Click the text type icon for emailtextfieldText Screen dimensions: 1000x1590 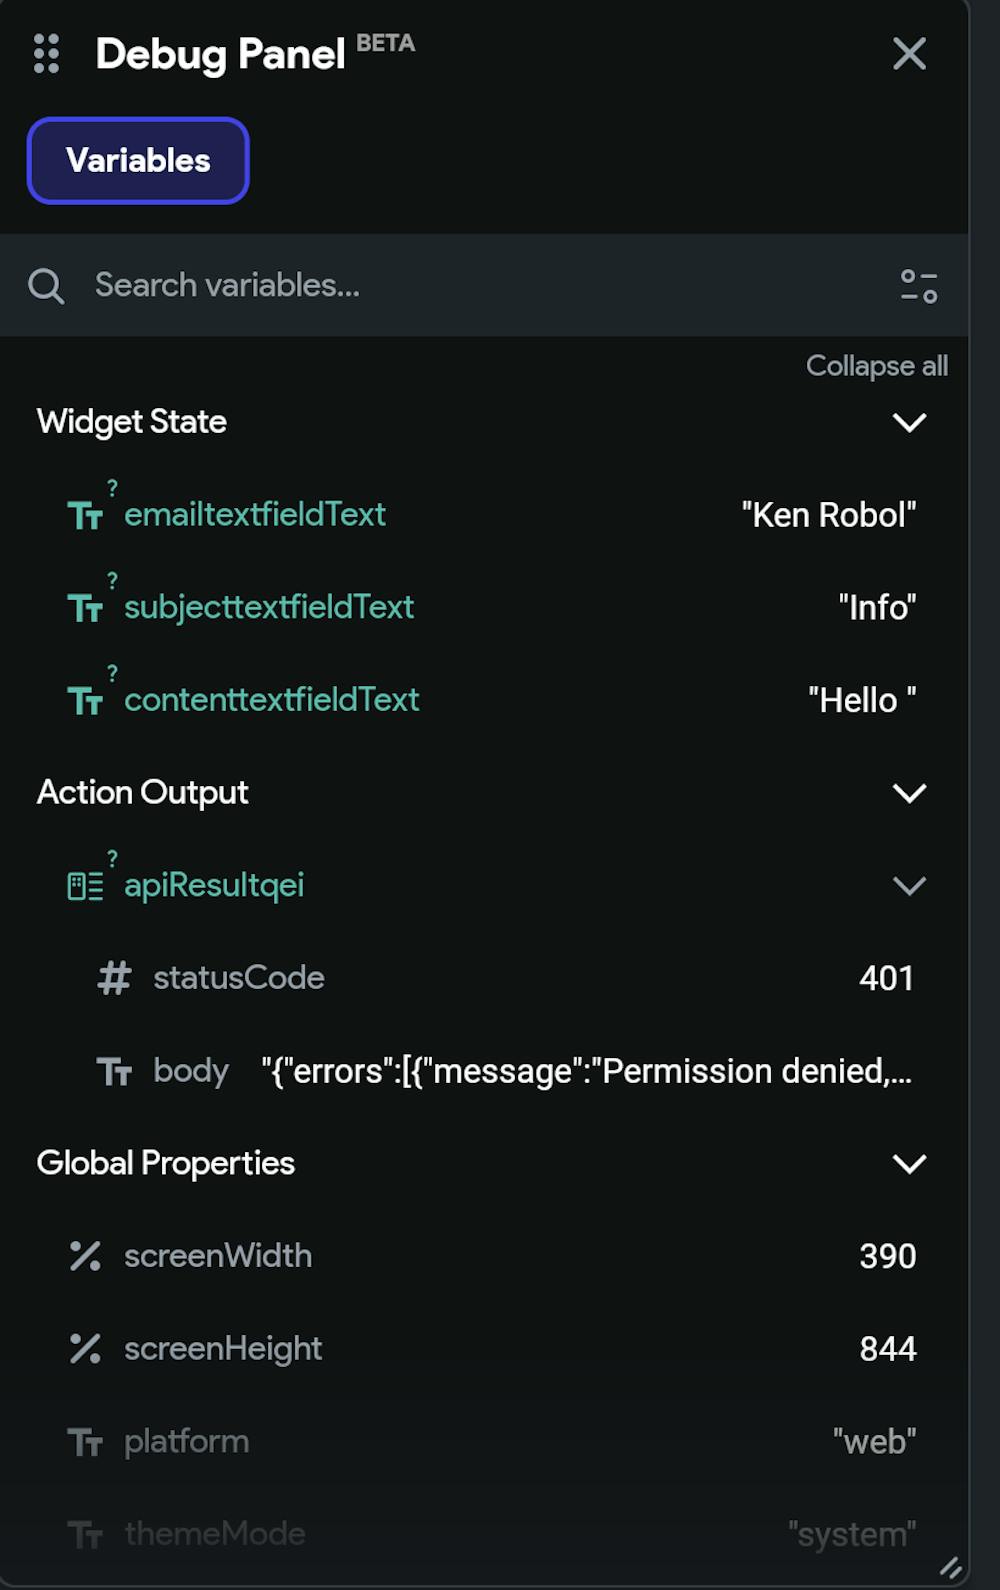(85, 516)
